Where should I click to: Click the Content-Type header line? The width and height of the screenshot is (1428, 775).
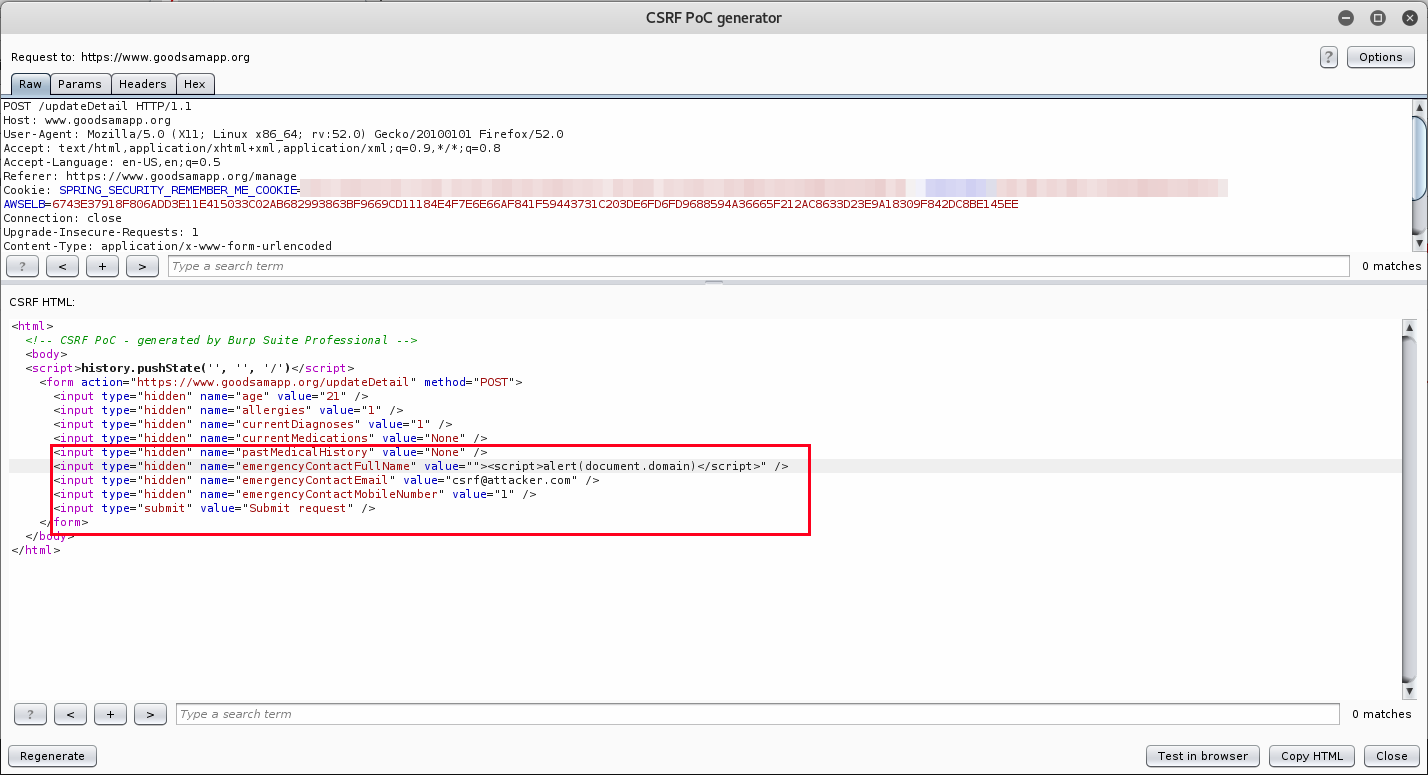168,246
